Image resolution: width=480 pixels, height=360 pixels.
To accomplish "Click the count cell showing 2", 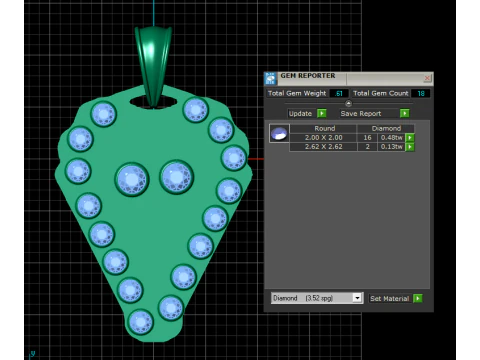I will point(367,147).
